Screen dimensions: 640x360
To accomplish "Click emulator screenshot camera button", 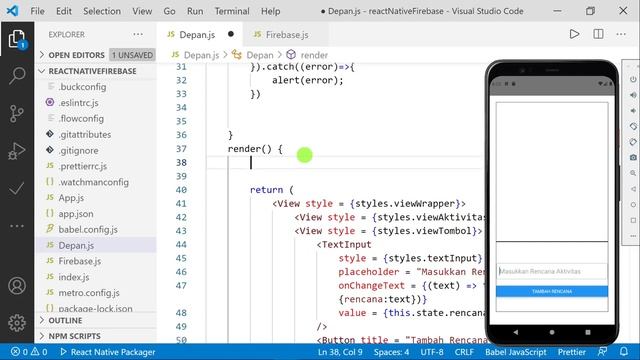I will tap(633, 157).
